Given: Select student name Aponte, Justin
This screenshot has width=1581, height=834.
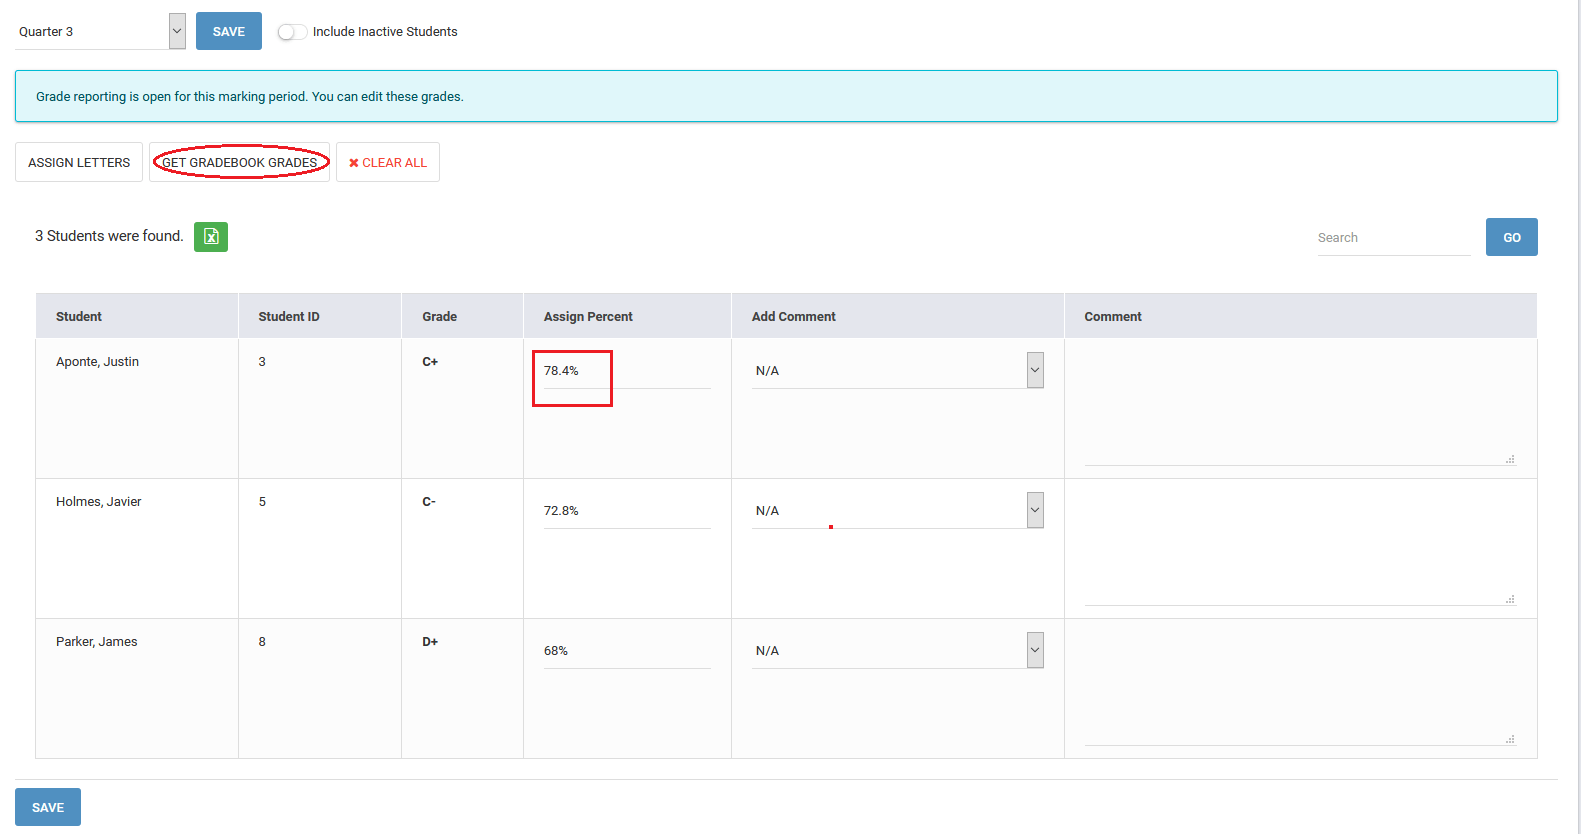Looking at the screenshot, I should click(x=98, y=362).
